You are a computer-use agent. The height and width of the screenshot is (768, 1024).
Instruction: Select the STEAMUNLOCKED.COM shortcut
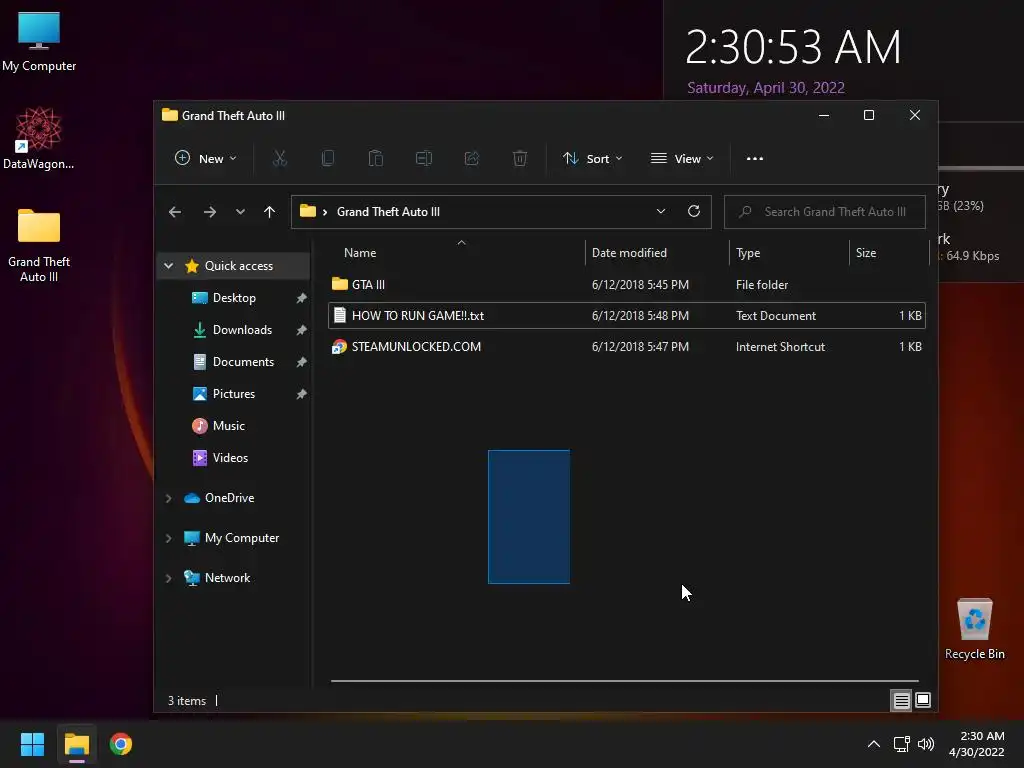tap(627, 347)
